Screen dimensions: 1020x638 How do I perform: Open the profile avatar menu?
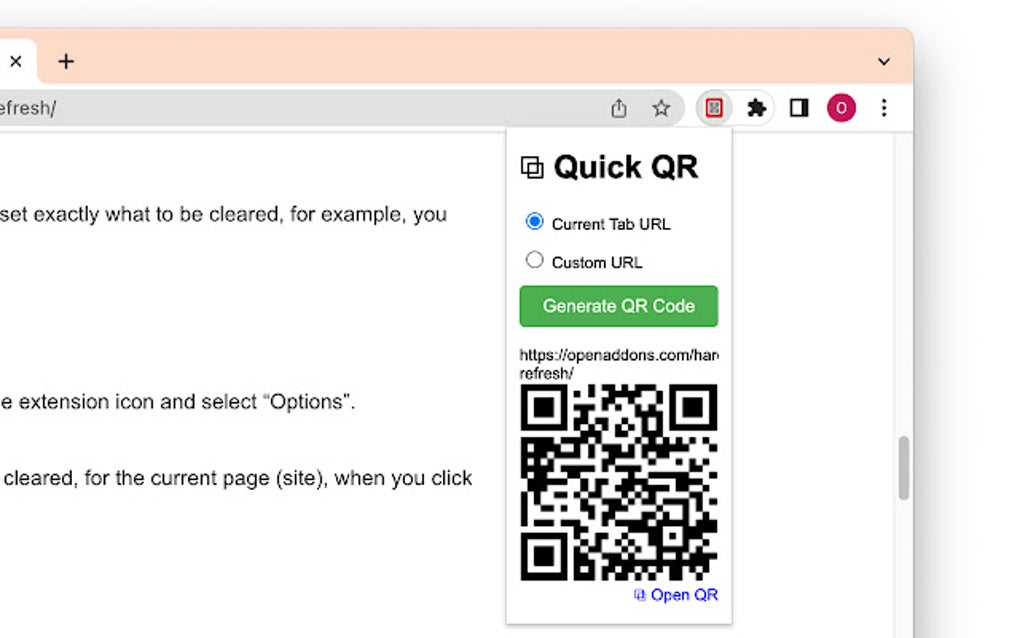point(841,108)
